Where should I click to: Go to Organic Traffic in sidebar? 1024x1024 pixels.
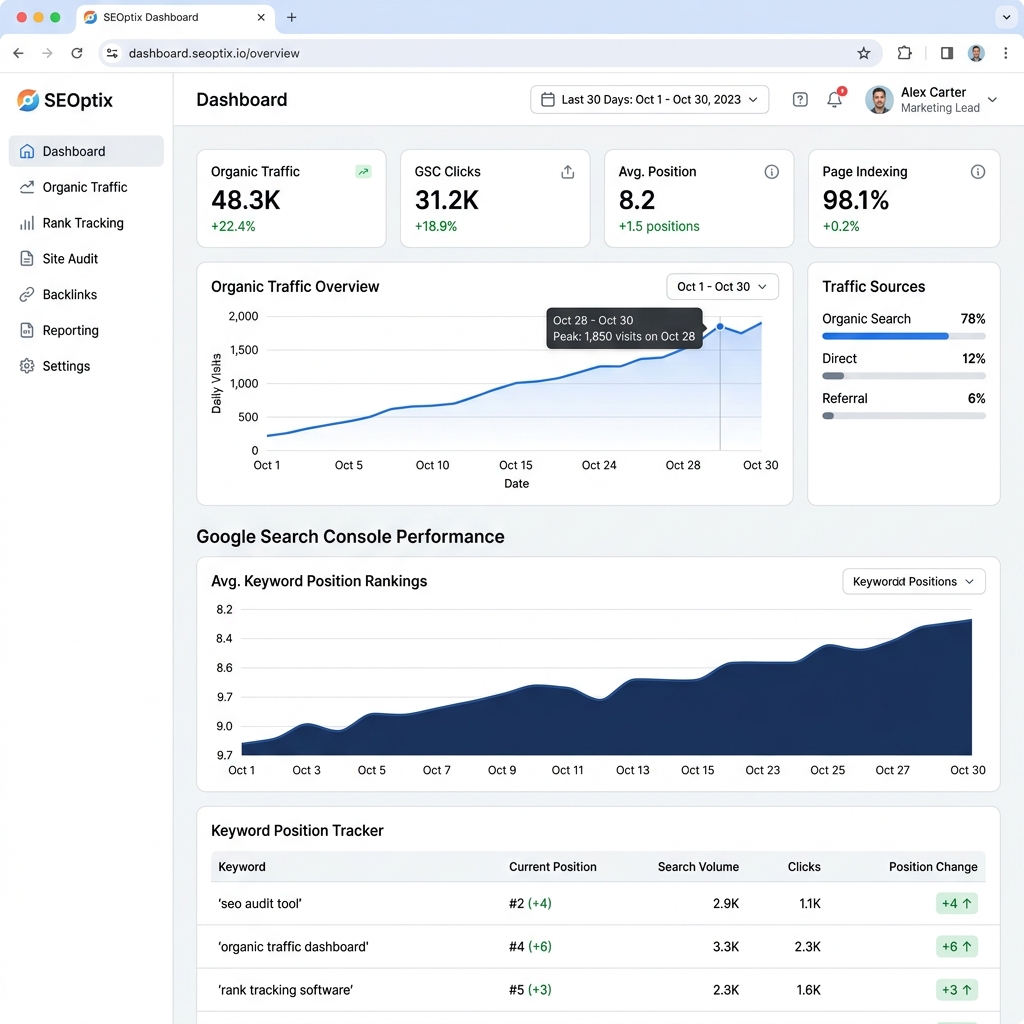86,187
